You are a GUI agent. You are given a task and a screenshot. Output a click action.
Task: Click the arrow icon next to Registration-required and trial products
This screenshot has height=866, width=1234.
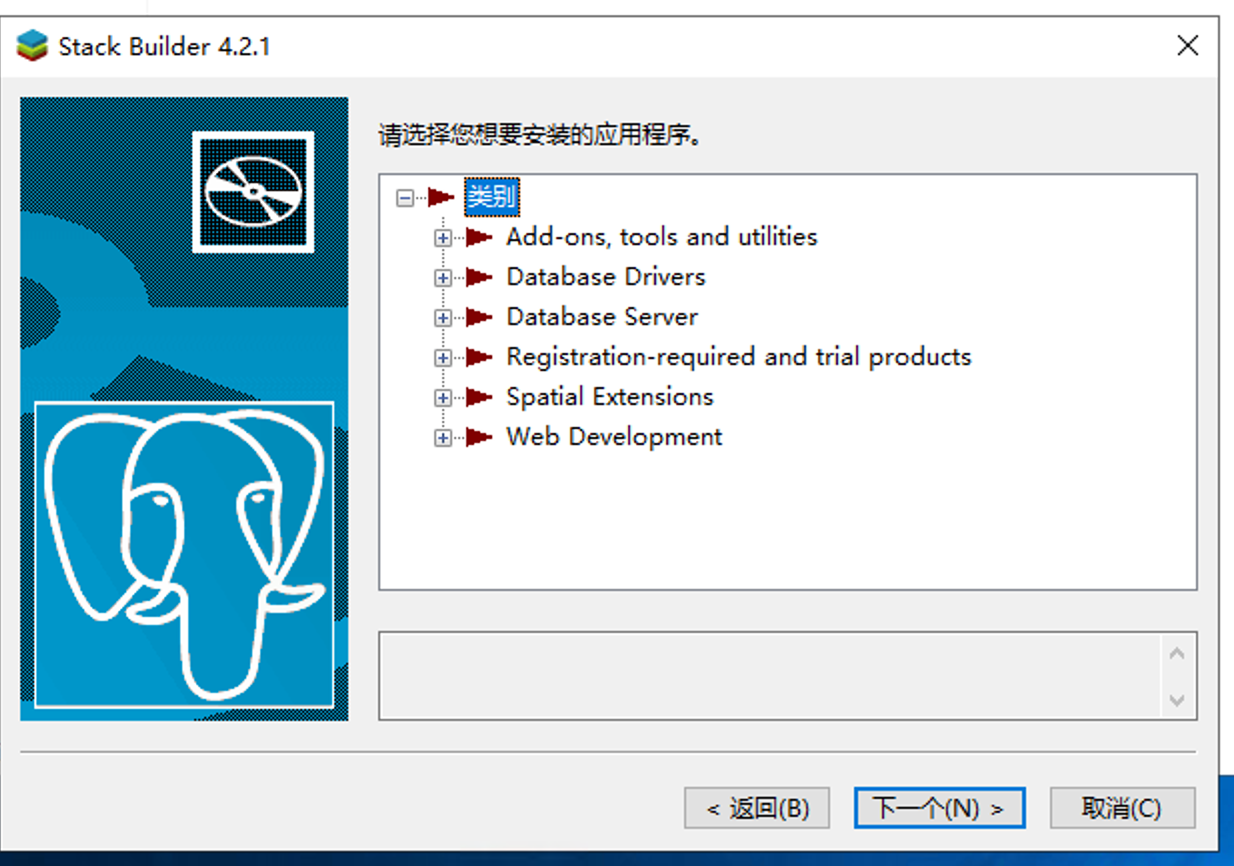point(480,357)
